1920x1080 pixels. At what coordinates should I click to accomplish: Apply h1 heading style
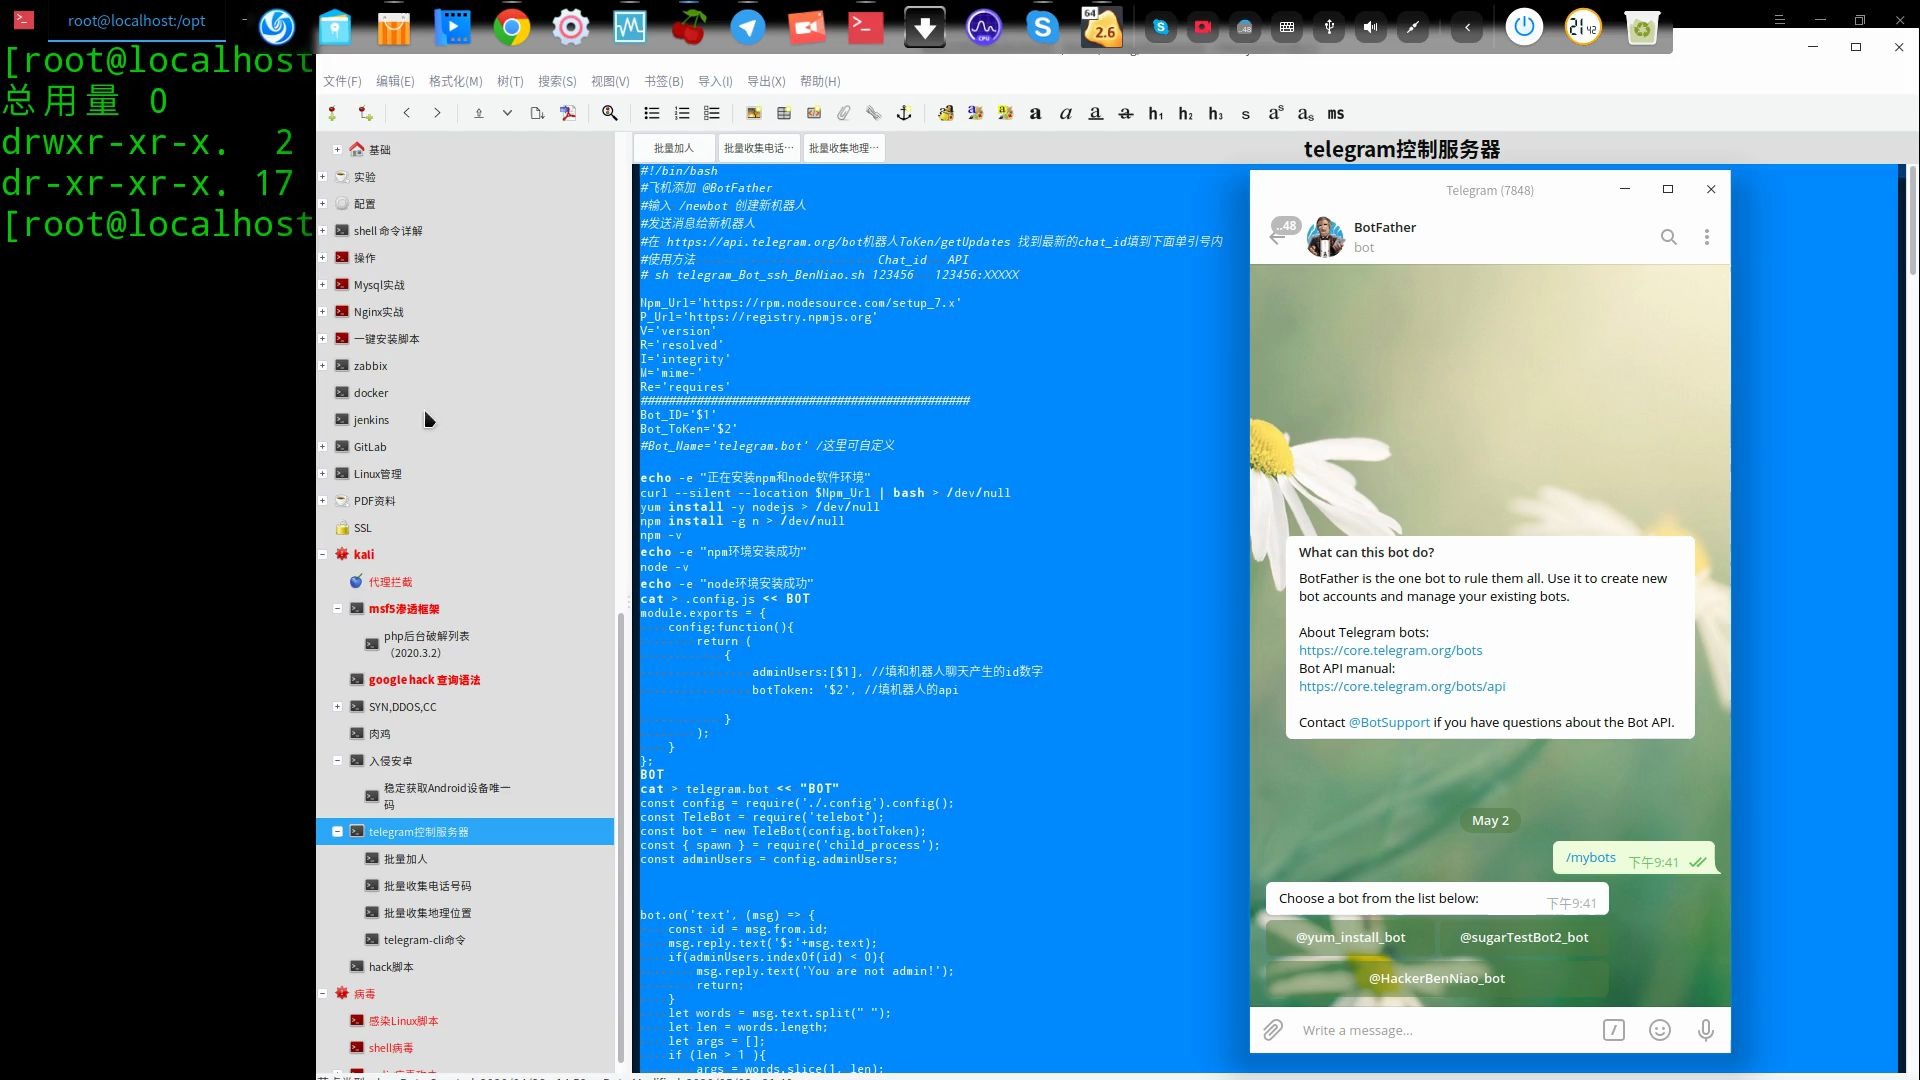pyautogui.click(x=1156, y=113)
